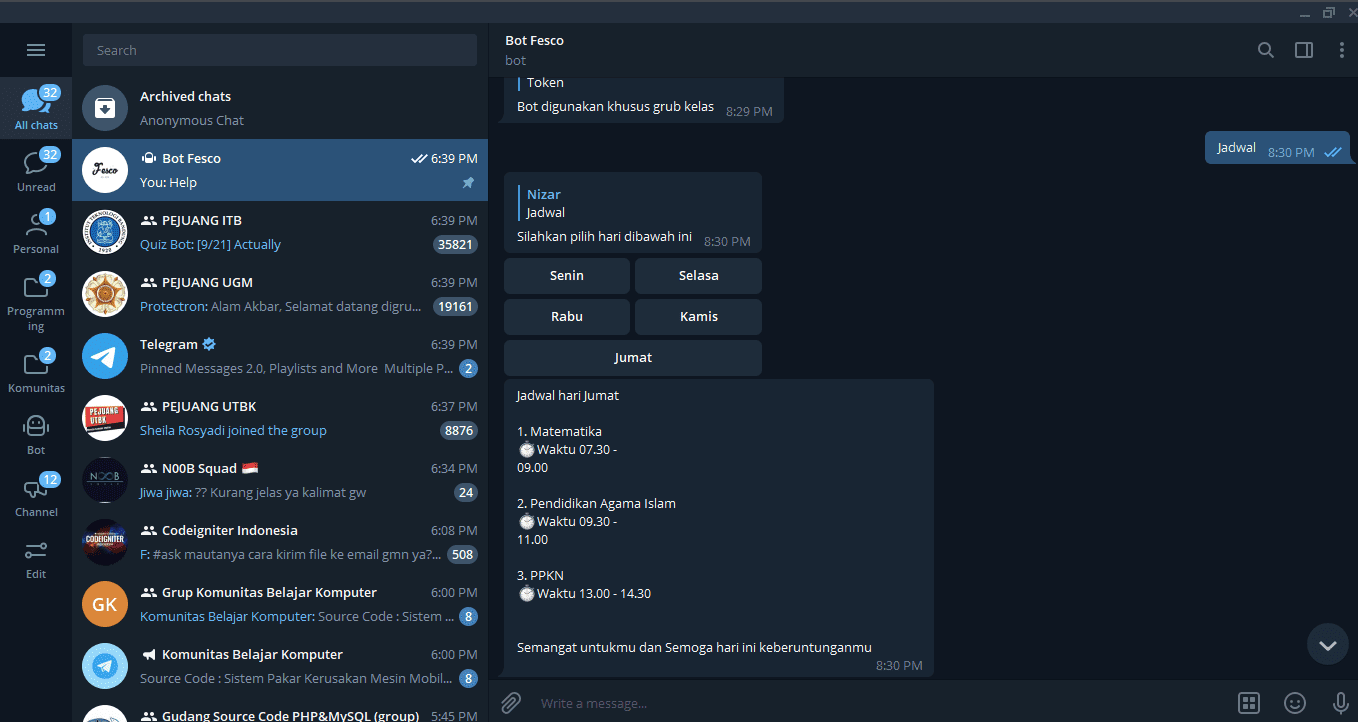Click the chat list search field
This screenshot has width=1358, height=722.
280,50
